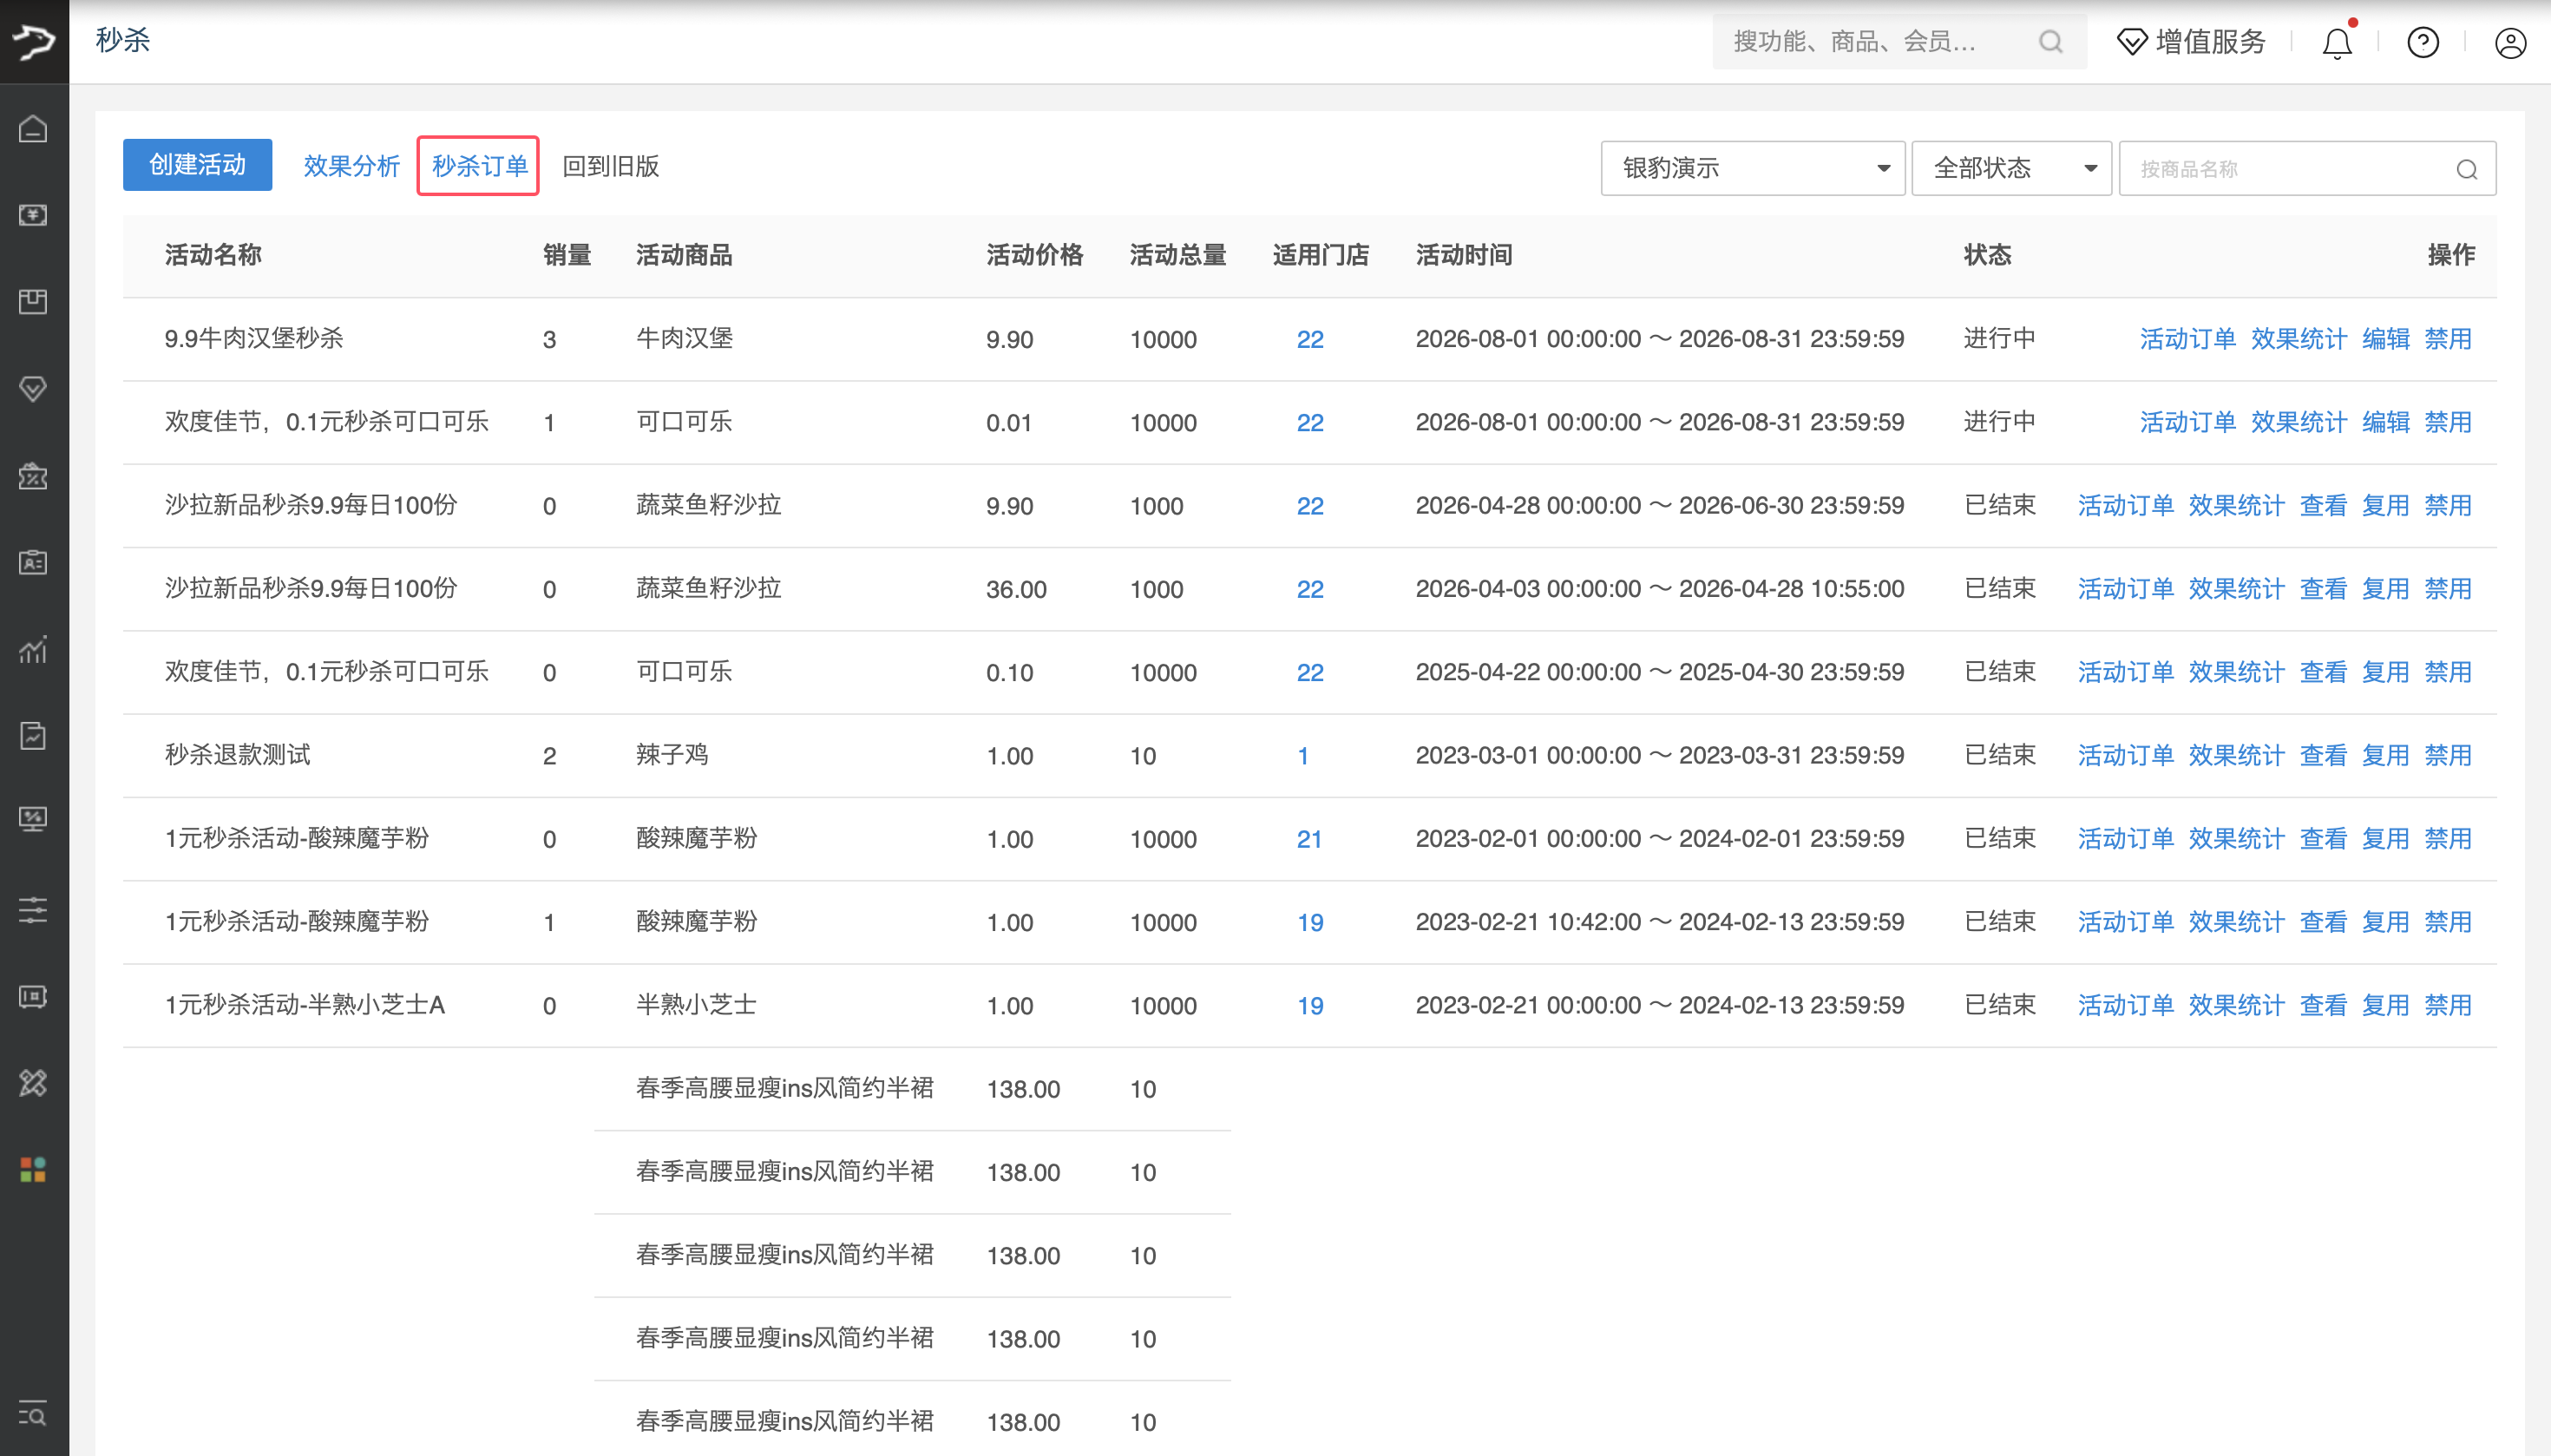Click 复用 for 秒杀退款测试
This screenshot has width=2551, height=1456.
click(x=2385, y=755)
